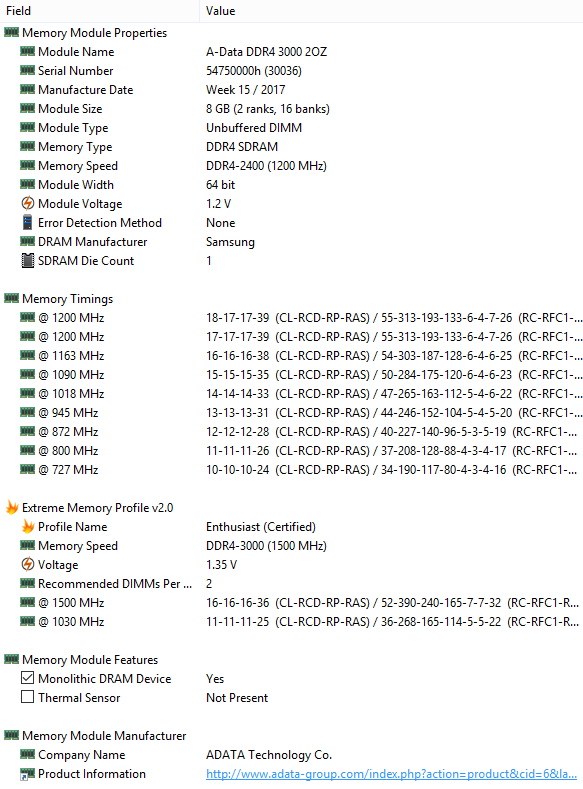Select the 16-16-16-36 XMP timings value
This screenshot has width=583, height=789.
pyautogui.click(x=392, y=603)
